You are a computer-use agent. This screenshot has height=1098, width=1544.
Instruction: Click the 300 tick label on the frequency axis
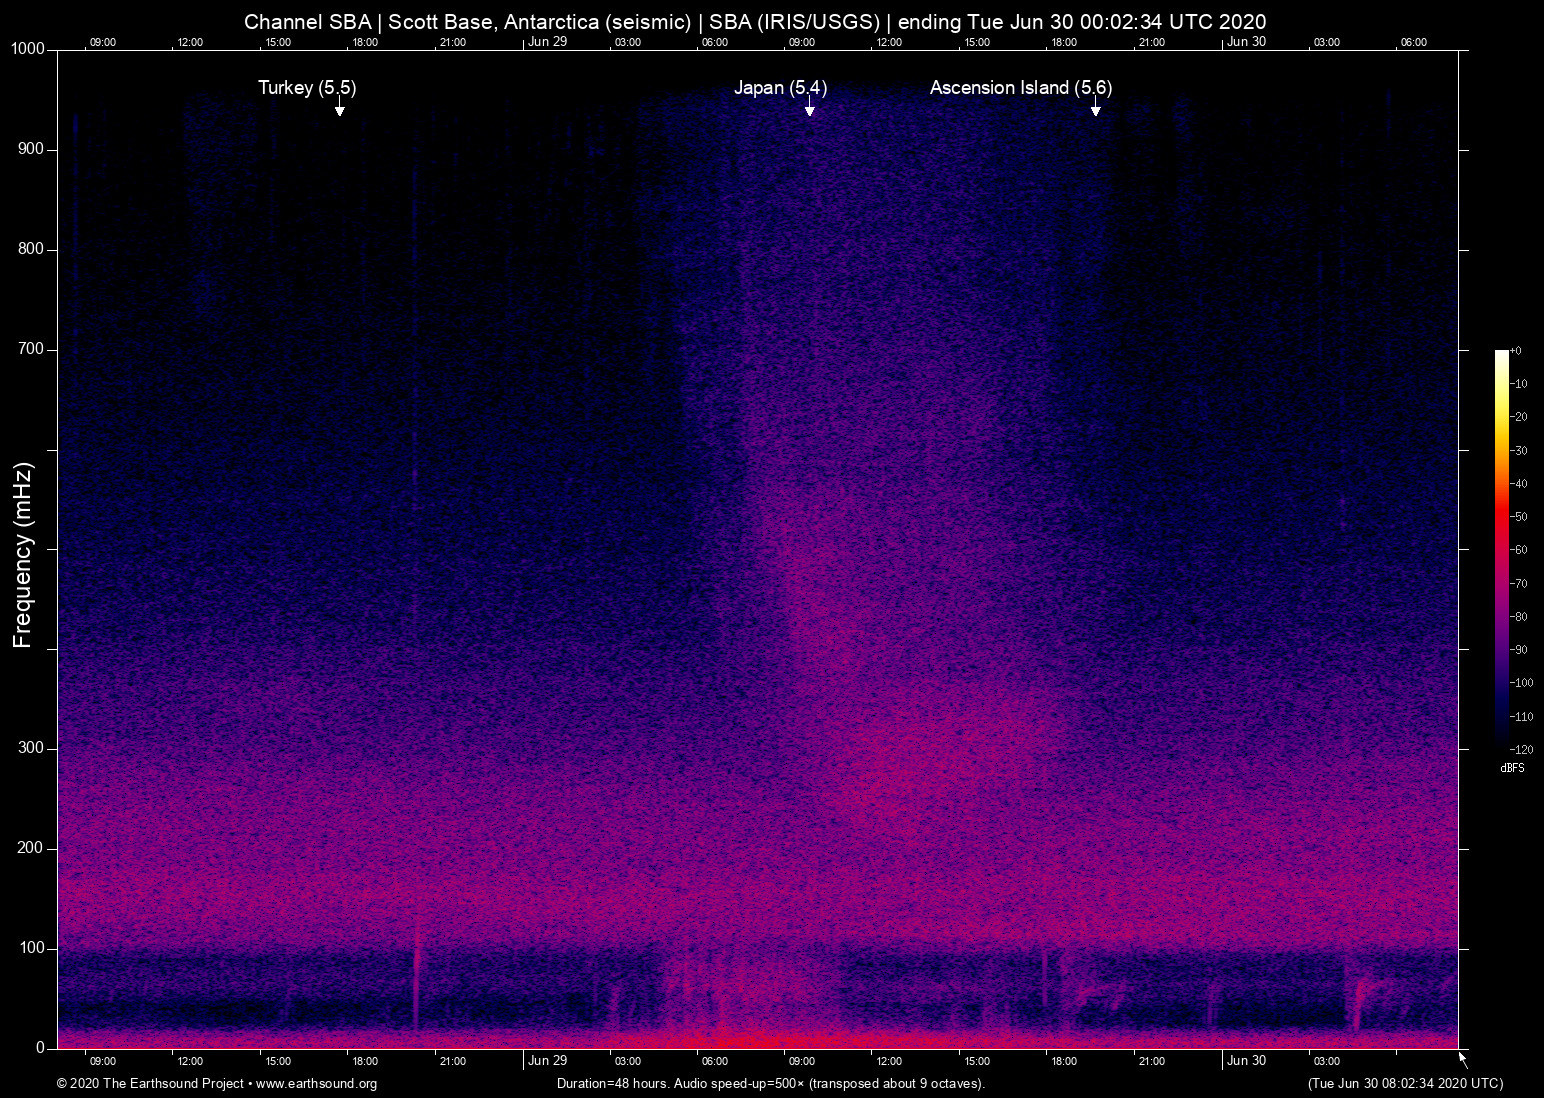(31, 748)
